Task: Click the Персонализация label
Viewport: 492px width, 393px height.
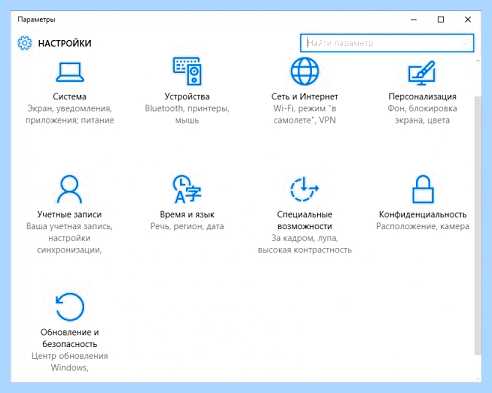Action: click(x=422, y=97)
